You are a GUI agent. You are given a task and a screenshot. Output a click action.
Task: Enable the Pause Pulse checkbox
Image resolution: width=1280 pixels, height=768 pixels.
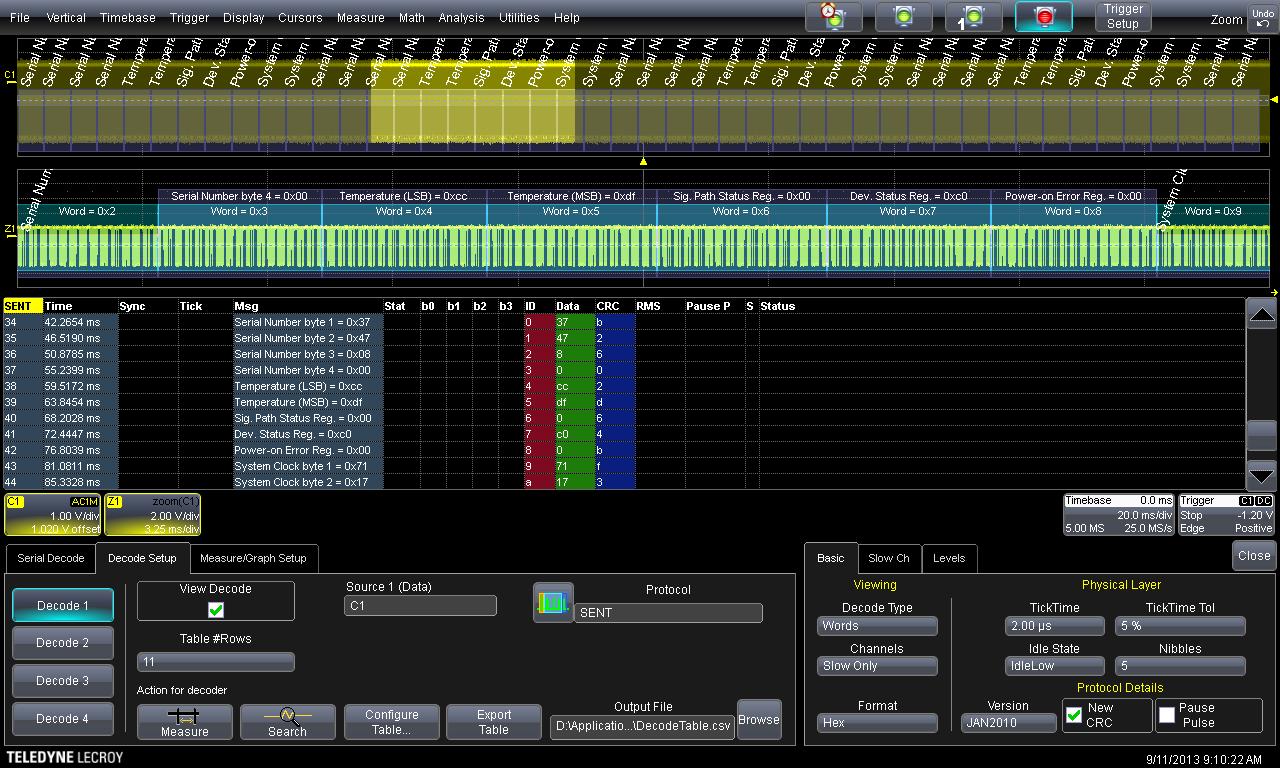click(1167, 715)
